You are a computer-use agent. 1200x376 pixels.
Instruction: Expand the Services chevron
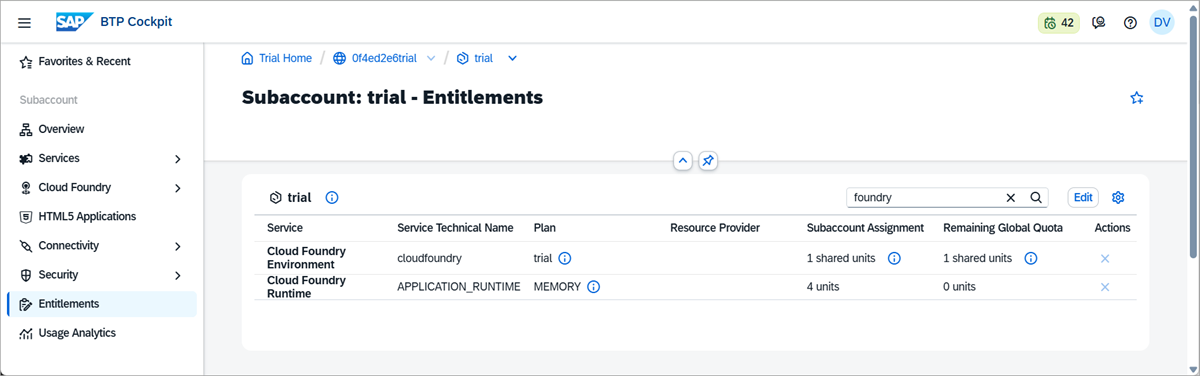(178, 159)
